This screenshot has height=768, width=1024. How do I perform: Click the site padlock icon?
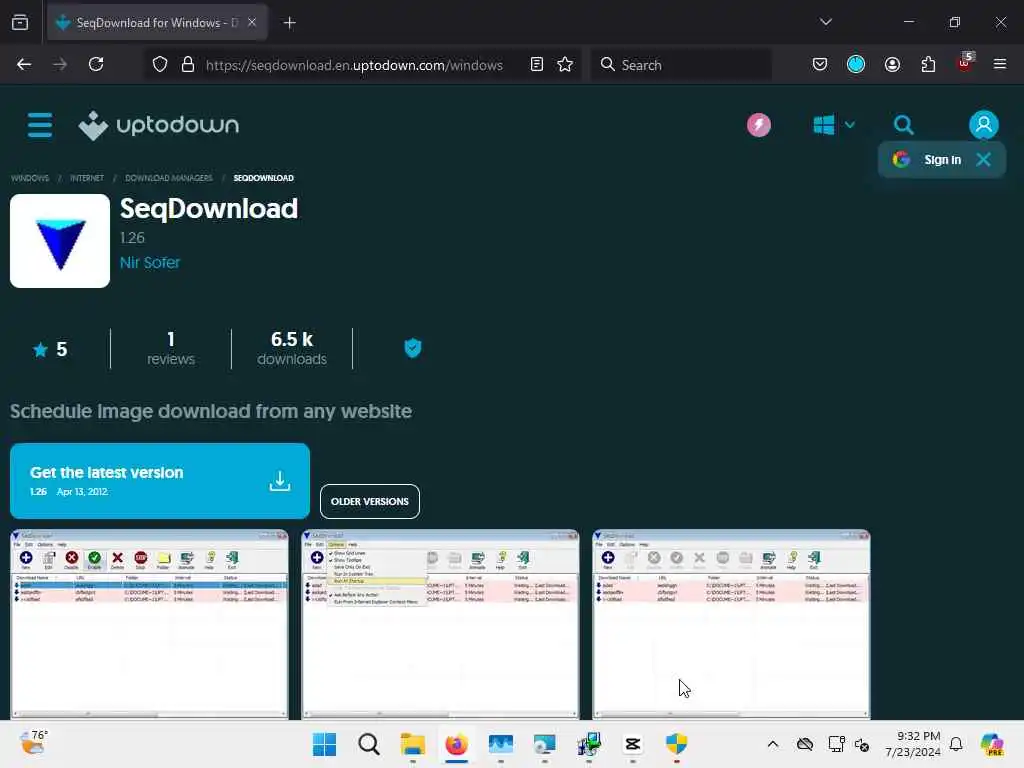click(x=188, y=65)
